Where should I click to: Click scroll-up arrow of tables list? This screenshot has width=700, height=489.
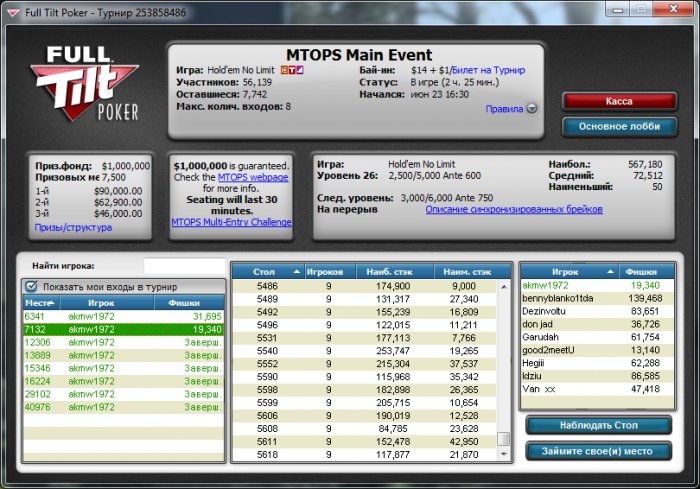(x=504, y=286)
